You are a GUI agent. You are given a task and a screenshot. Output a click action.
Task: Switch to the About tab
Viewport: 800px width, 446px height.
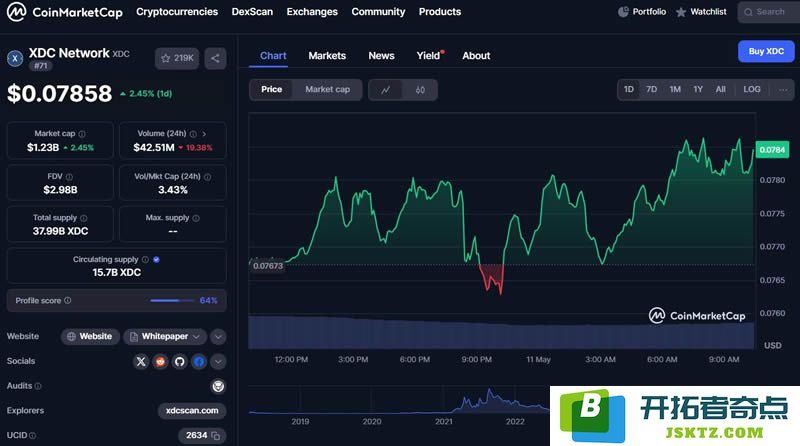(476, 56)
